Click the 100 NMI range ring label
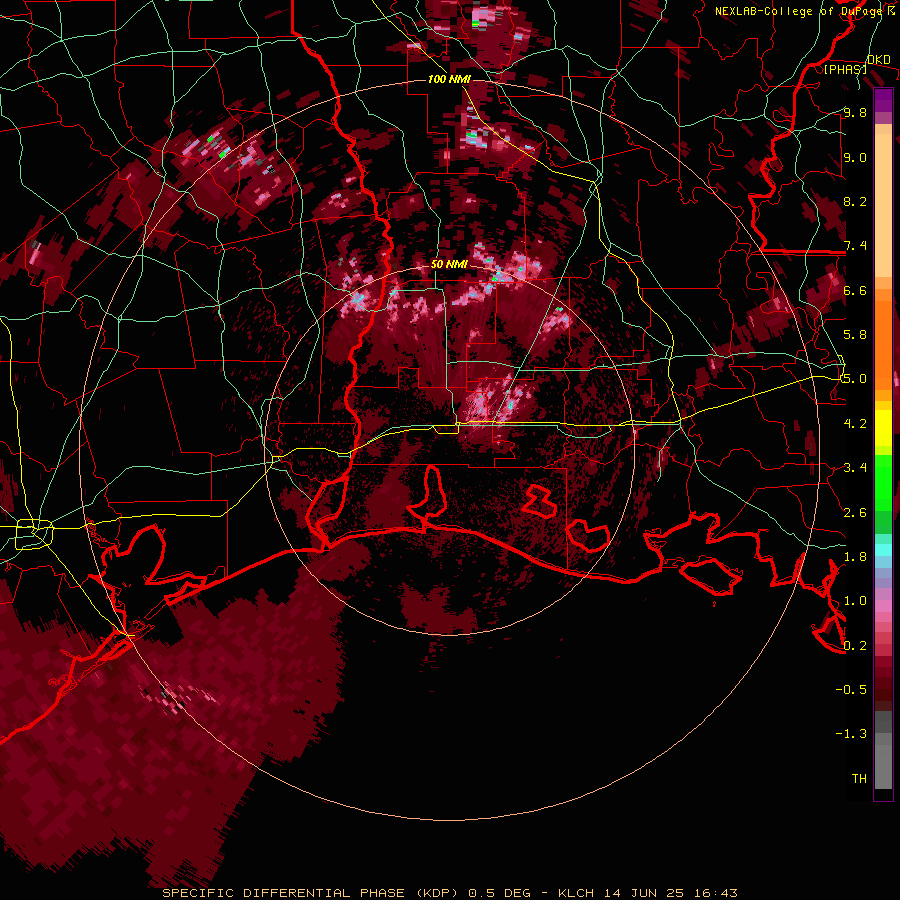The height and width of the screenshot is (900, 900). [449, 79]
